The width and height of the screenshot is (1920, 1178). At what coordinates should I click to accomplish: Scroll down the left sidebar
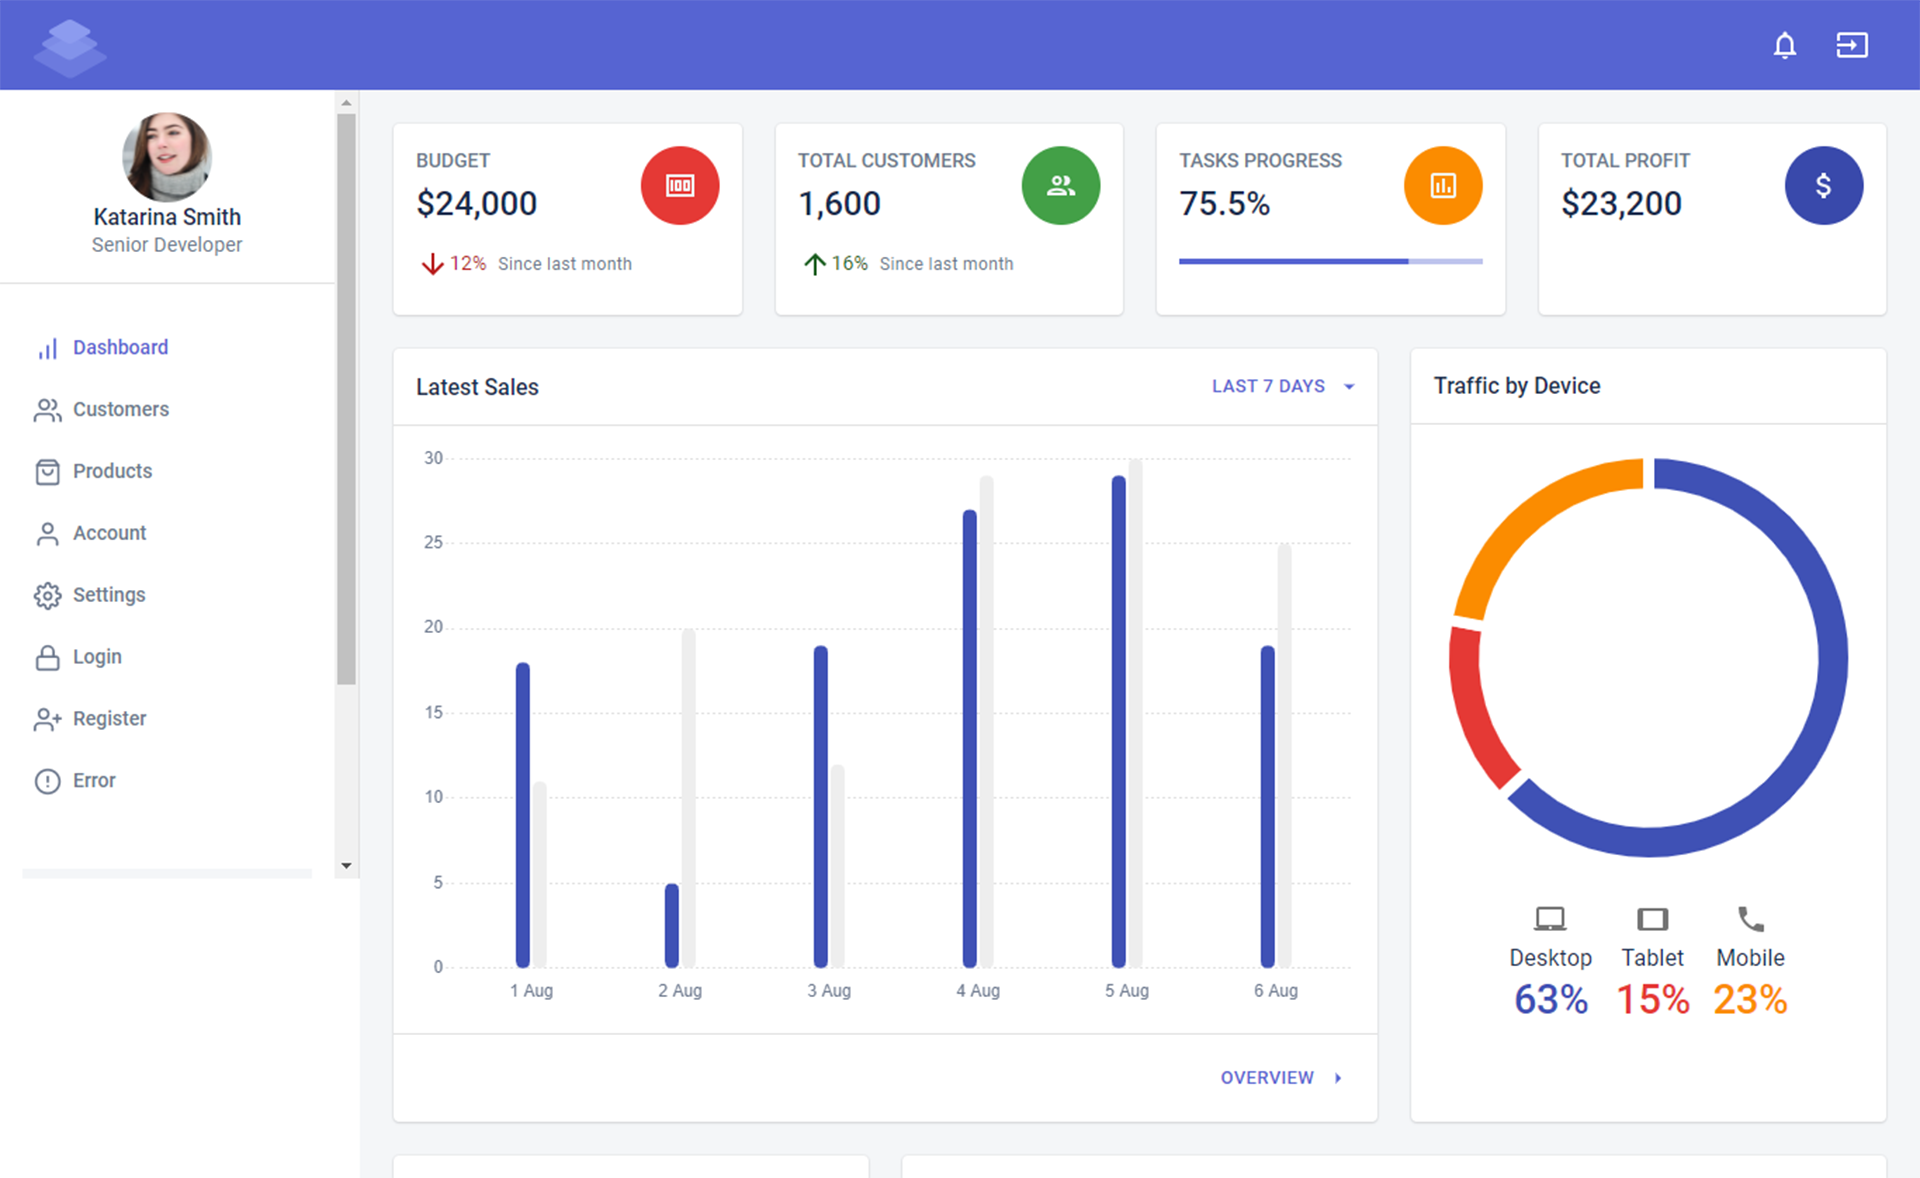(347, 865)
